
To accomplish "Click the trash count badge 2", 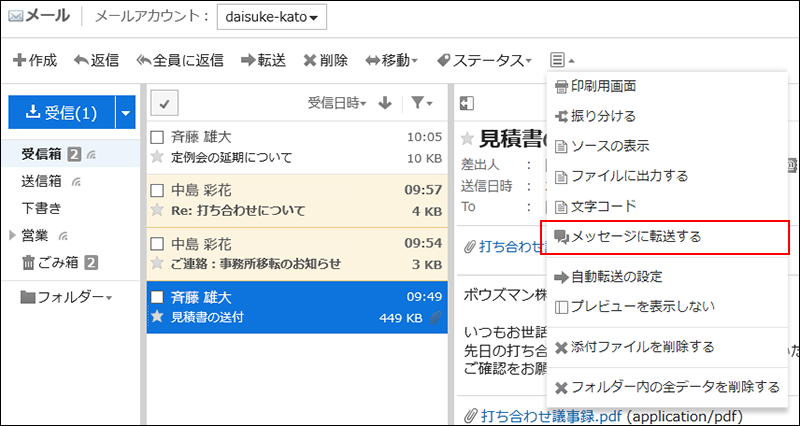I will pos(91,263).
